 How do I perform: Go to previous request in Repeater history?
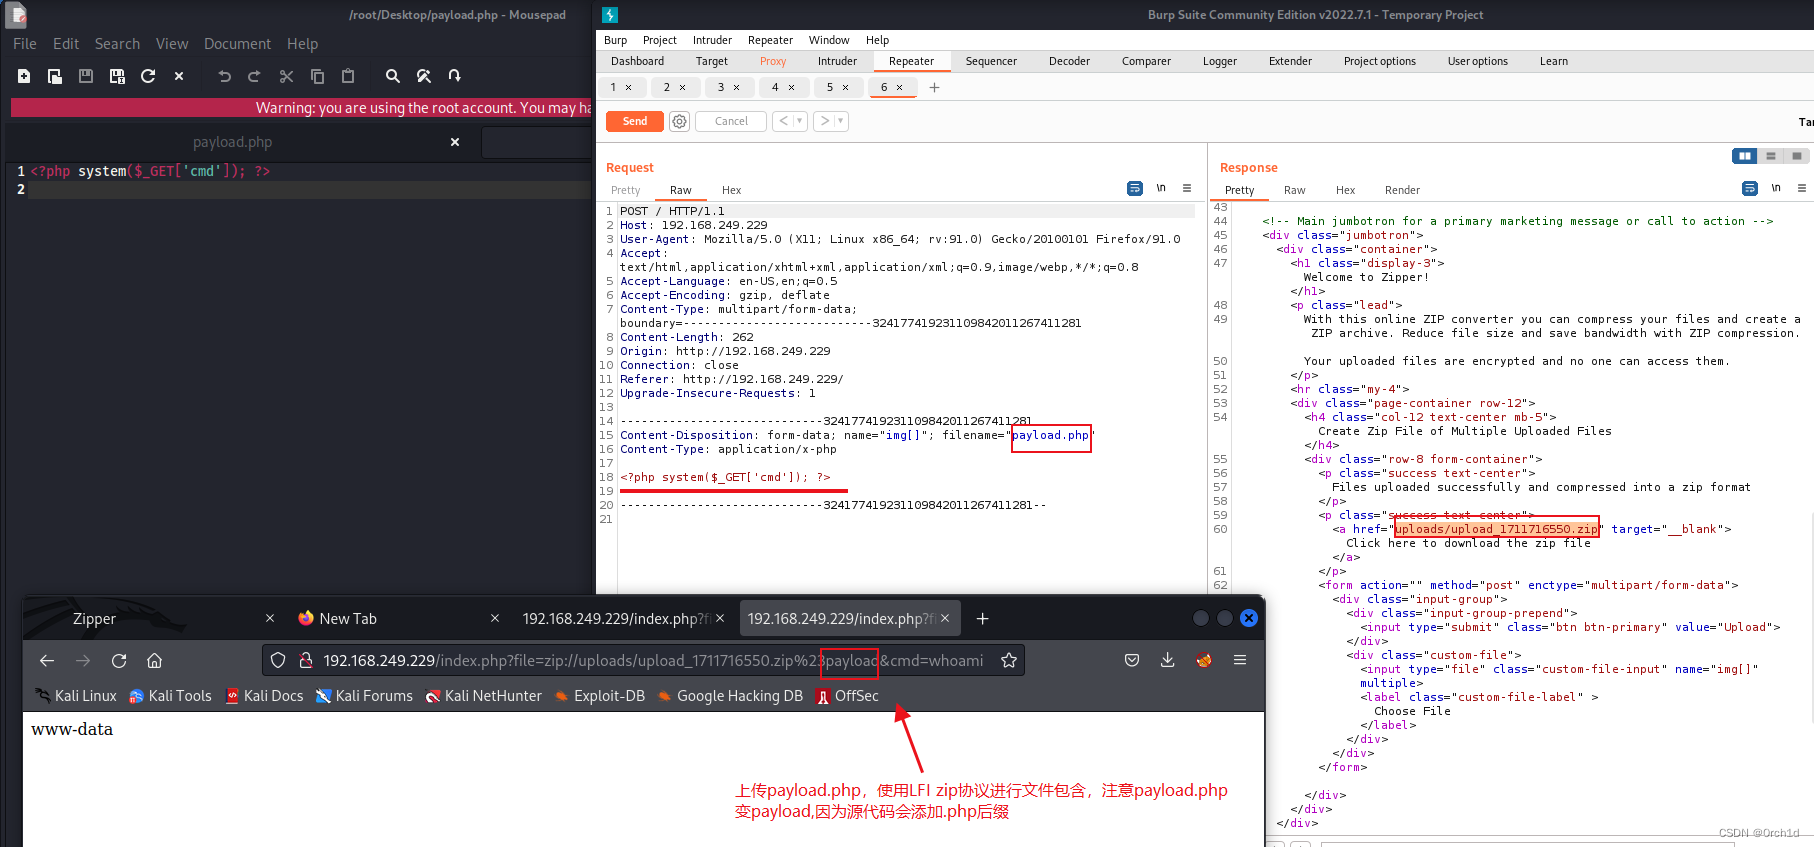tap(784, 121)
